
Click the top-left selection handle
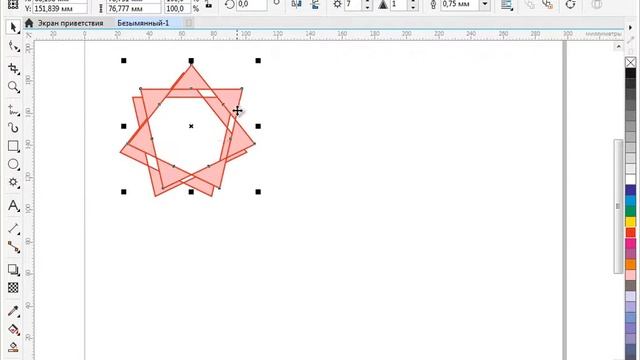(x=124, y=61)
